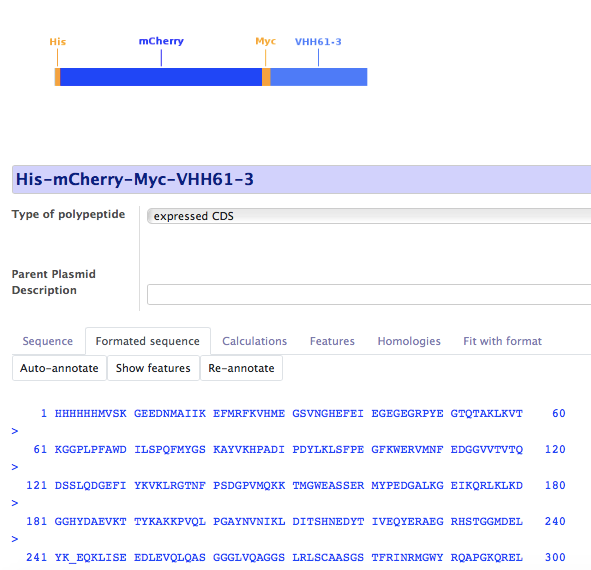The image size is (591, 570).
Task: Open the Type of polypeptide dropdown
Action: 369,216
